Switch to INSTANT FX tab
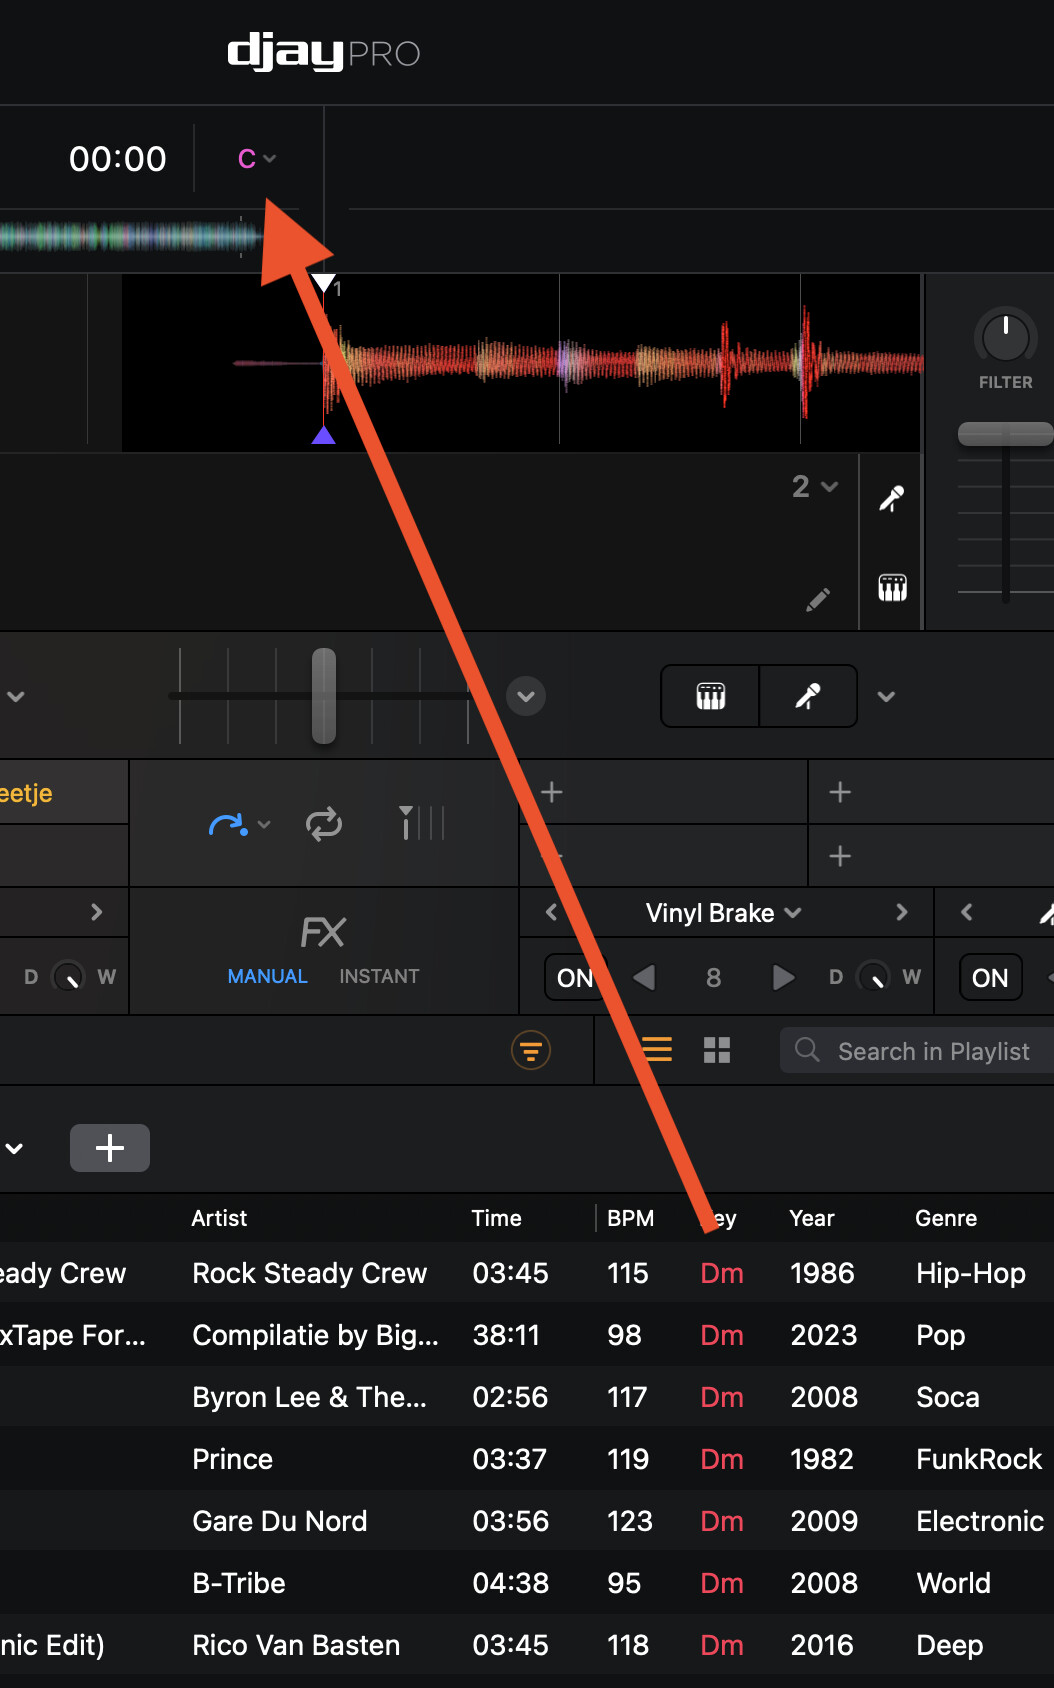The height and width of the screenshot is (1688, 1054). click(x=379, y=976)
